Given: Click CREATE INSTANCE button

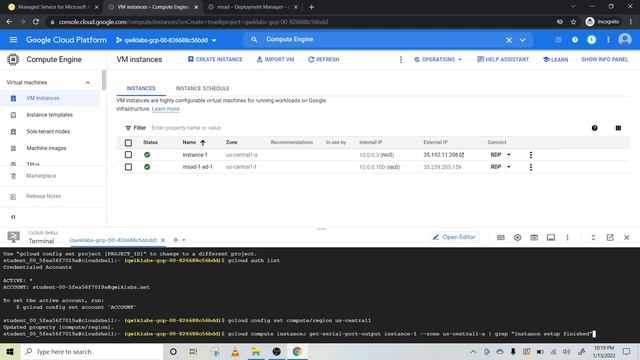Looking at the screenshot, I should click(215, 60).
